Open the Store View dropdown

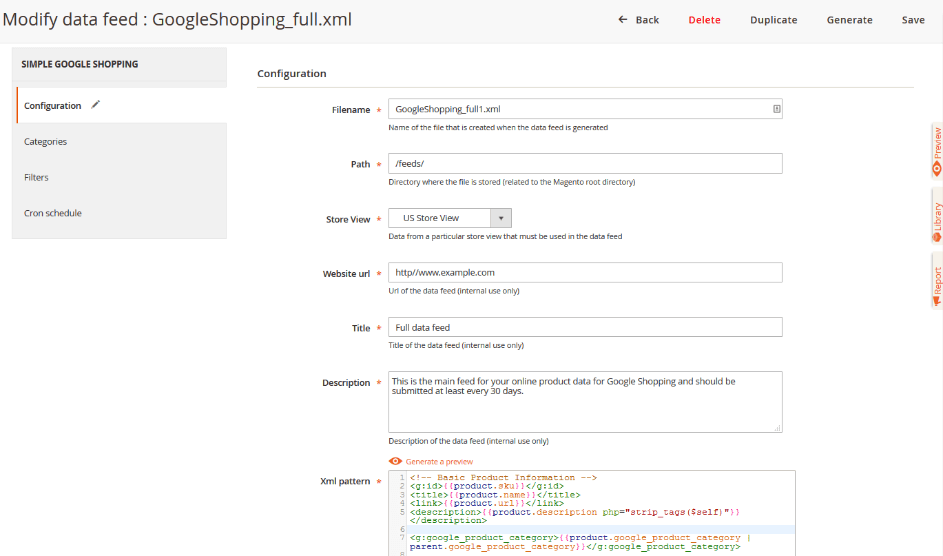[x=450, y=218]
